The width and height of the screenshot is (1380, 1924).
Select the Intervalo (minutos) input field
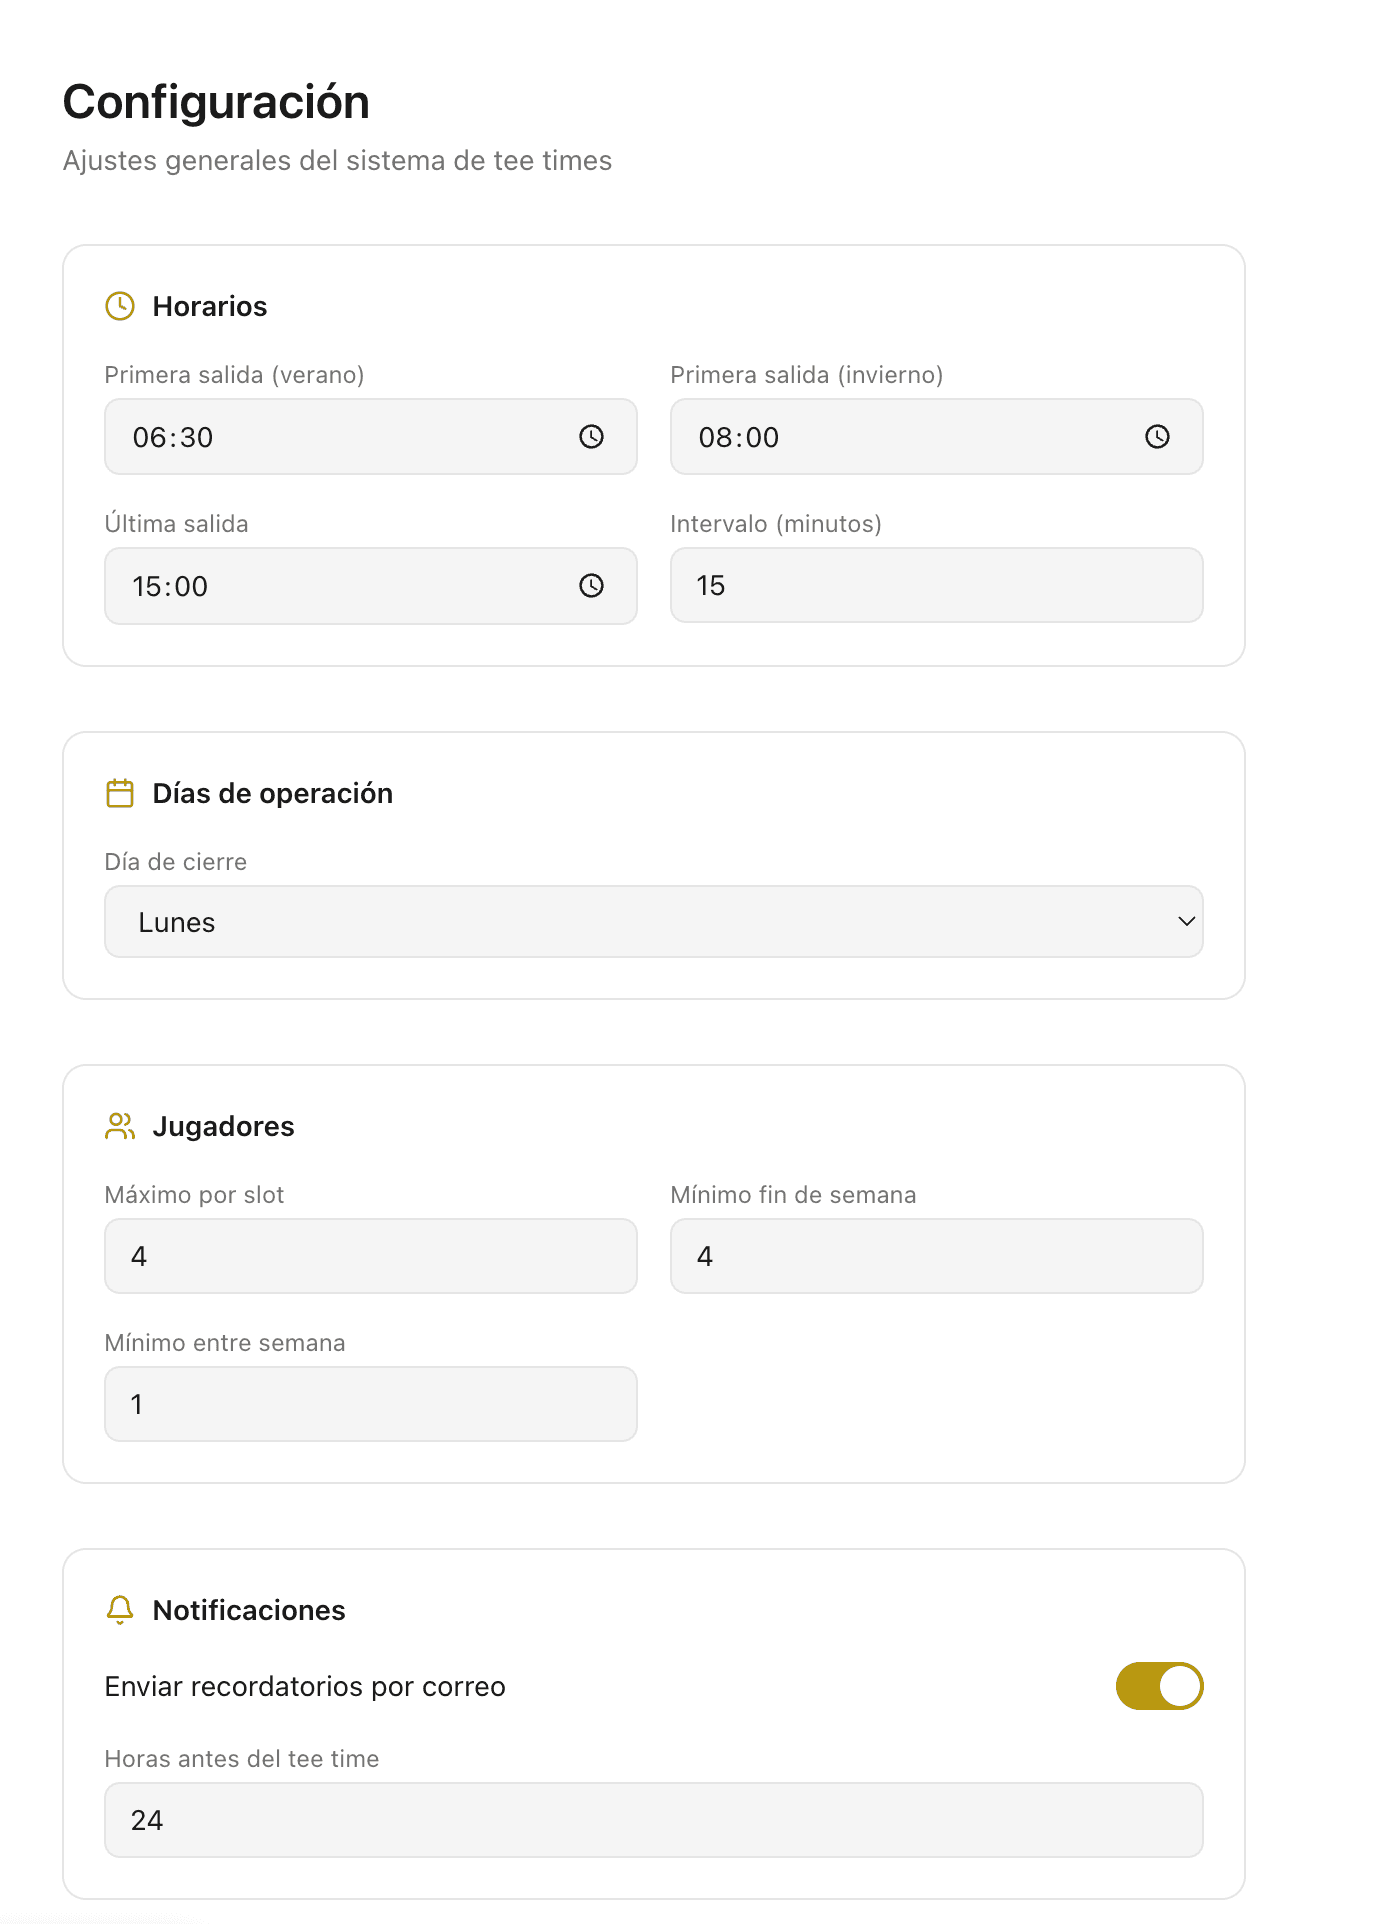[935, 586]
